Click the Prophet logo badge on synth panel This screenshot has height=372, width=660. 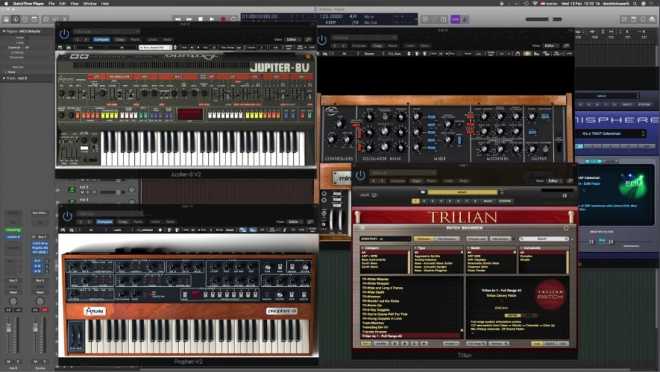click(x=282, y=311)
